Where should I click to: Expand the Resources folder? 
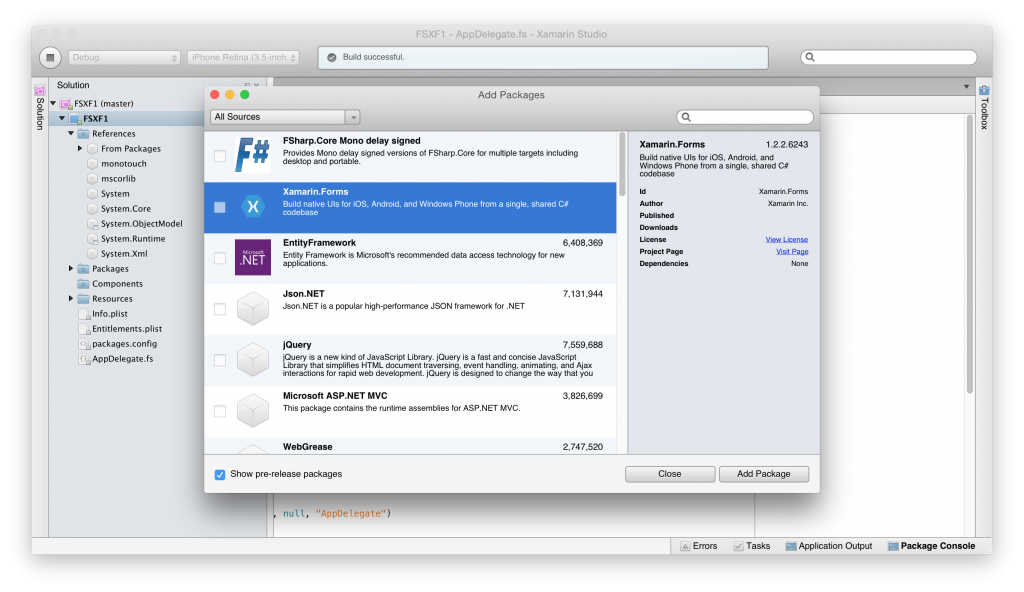71,299
